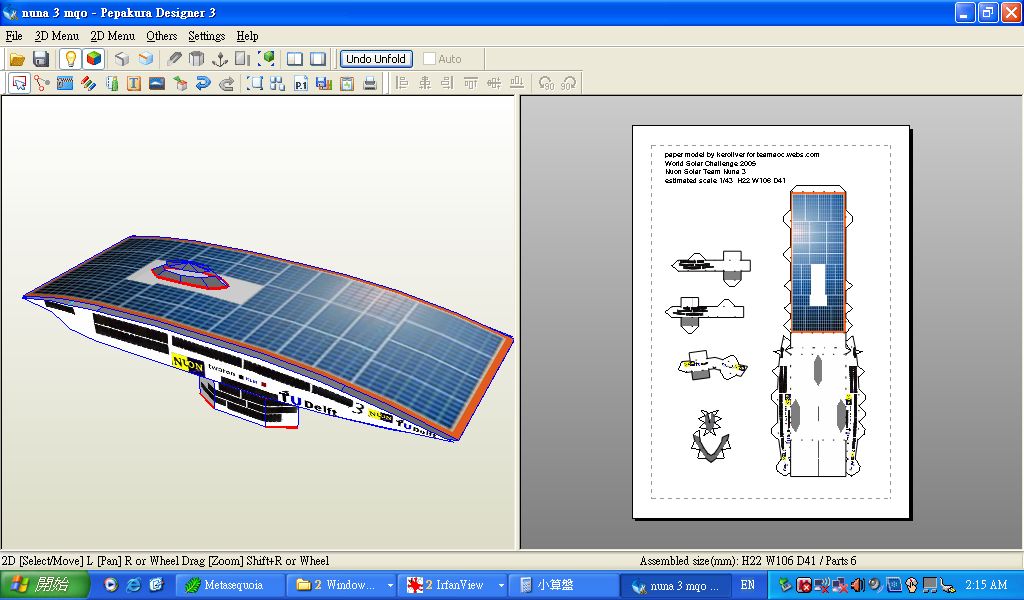Screen dimensions: 1024x600
Task: Expand the '2 Window...' taskbar group arrow
Action: click(390, 585)
